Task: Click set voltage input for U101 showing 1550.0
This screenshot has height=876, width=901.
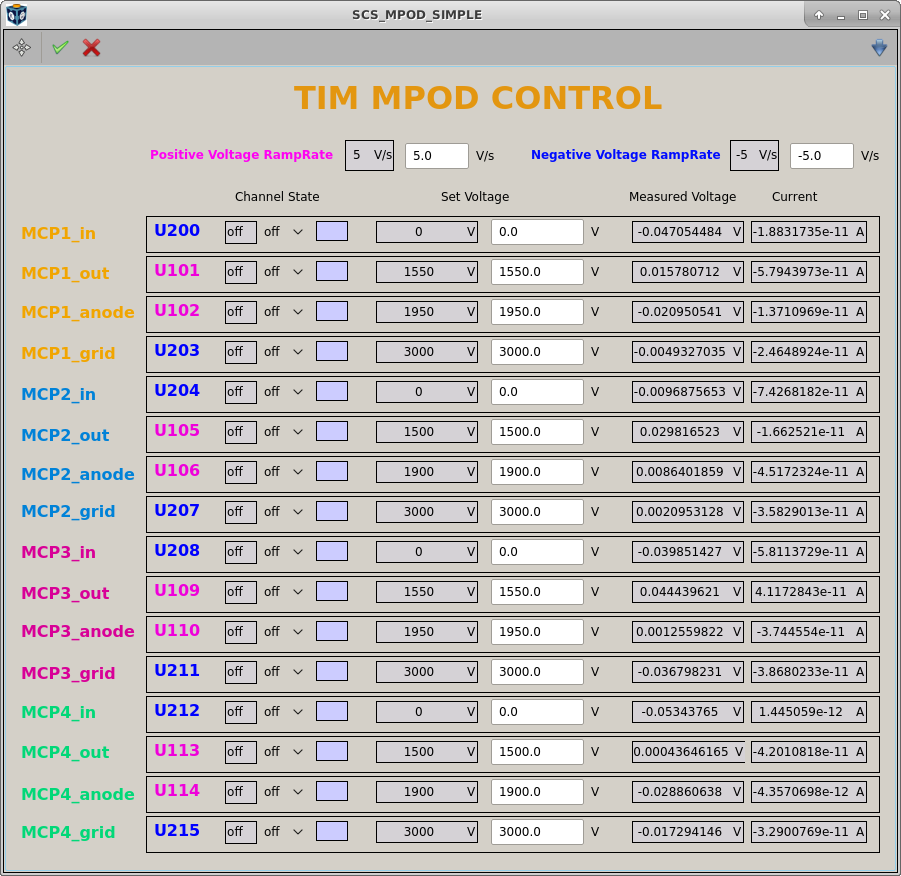Action: 537,271
